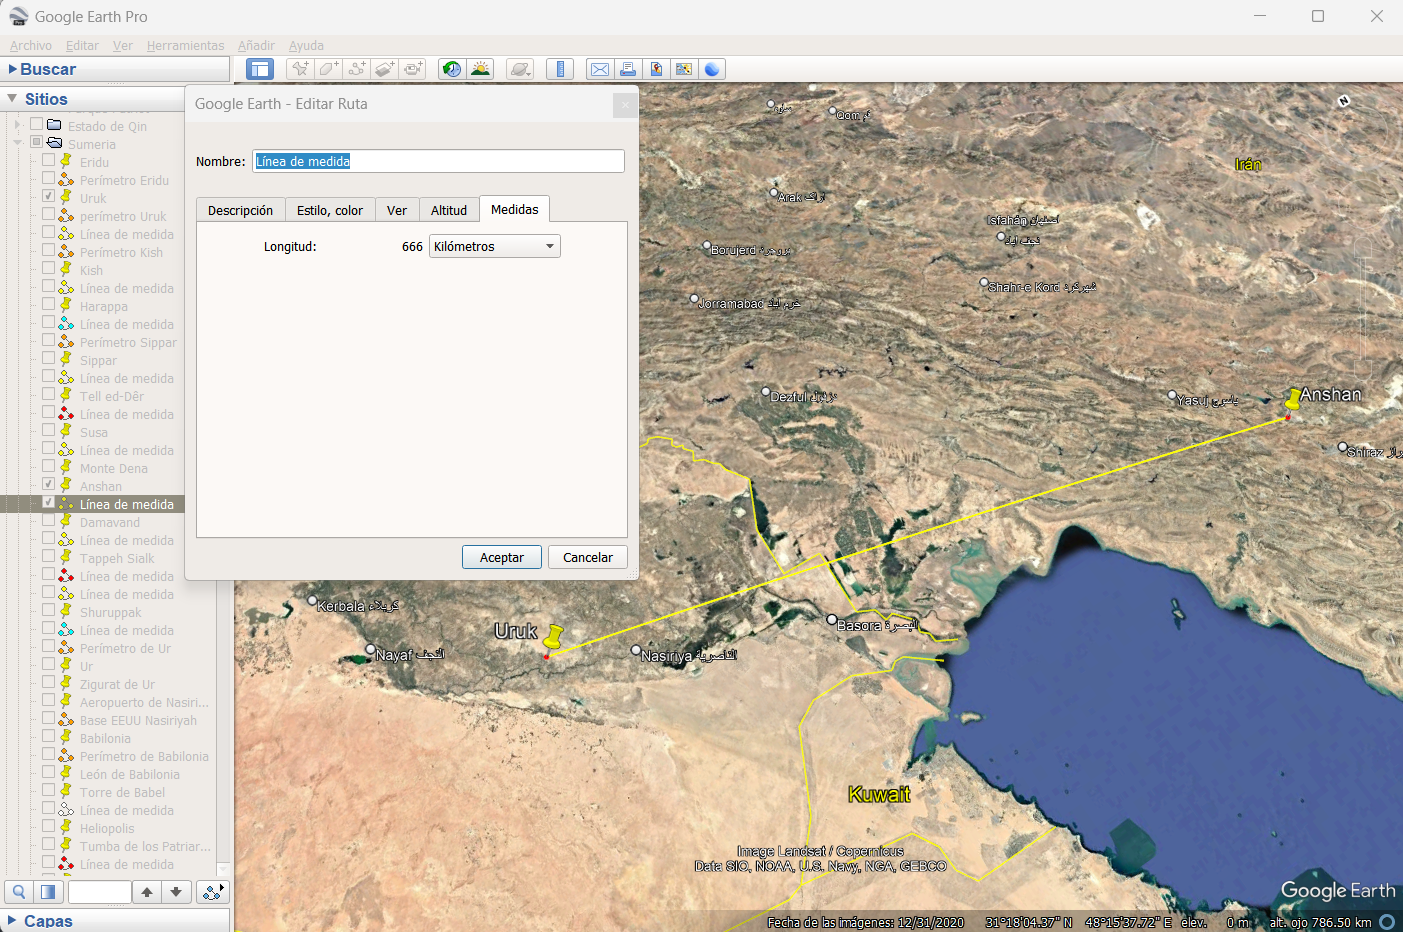
Task: Click the email envelope icon
Action: coord(599,69)
